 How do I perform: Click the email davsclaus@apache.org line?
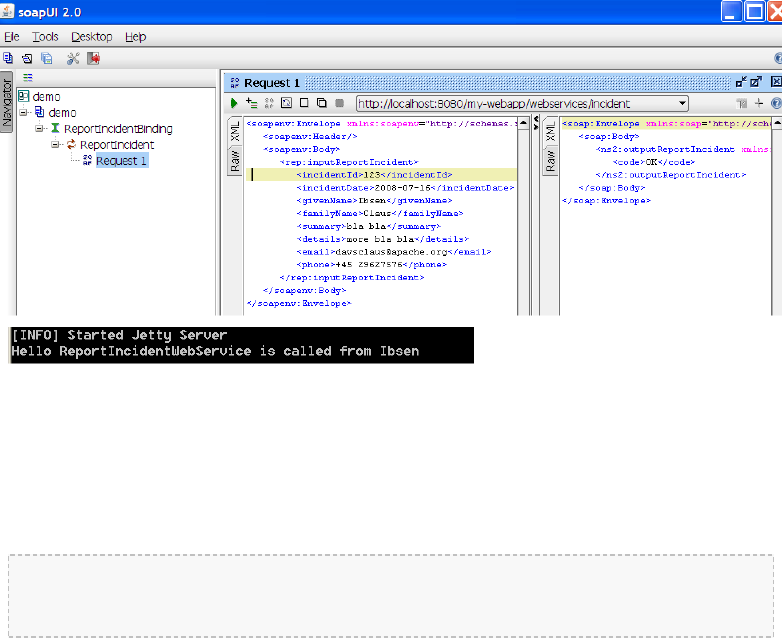[x=393, y=252]
